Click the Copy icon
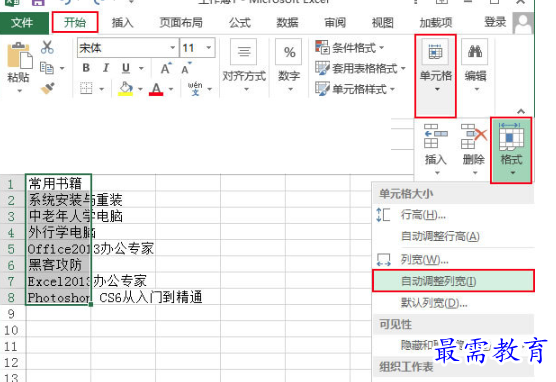The width and height of the screenshot is (556, 382). [47, 67]
